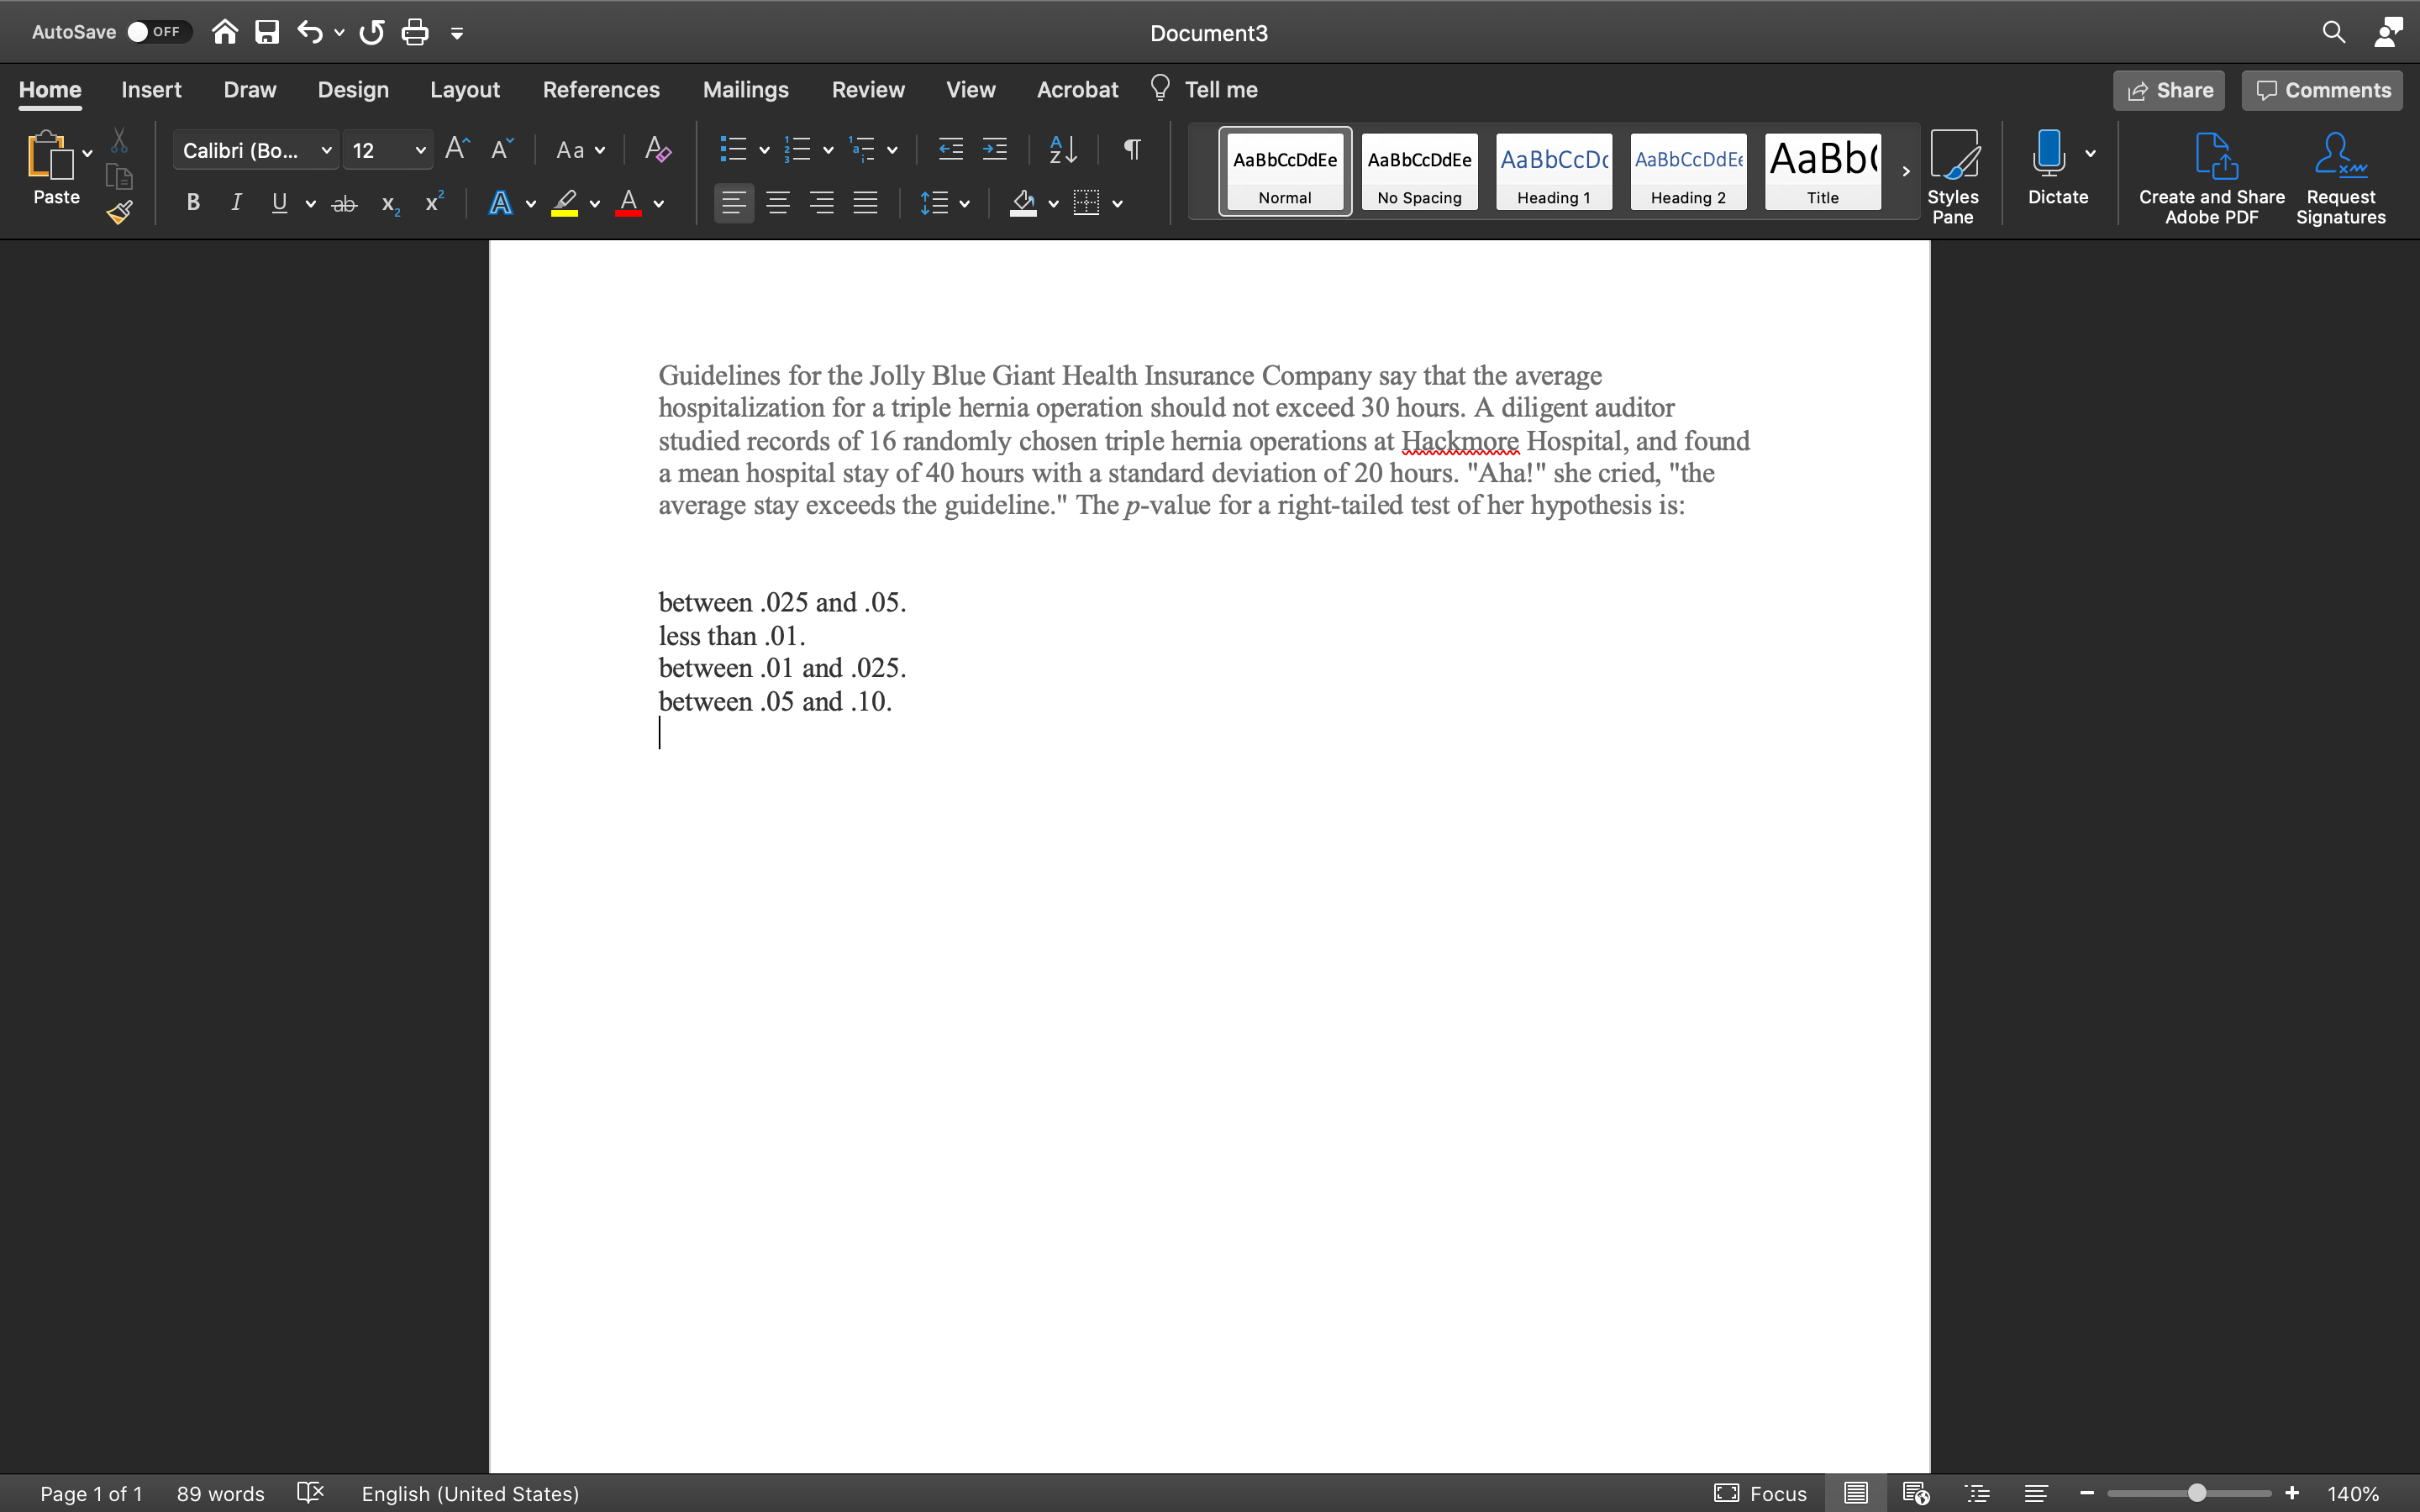Apply the Heading 1 style
The height and width of the screenshot is (1512, 2420).
tap(1551, 172)
